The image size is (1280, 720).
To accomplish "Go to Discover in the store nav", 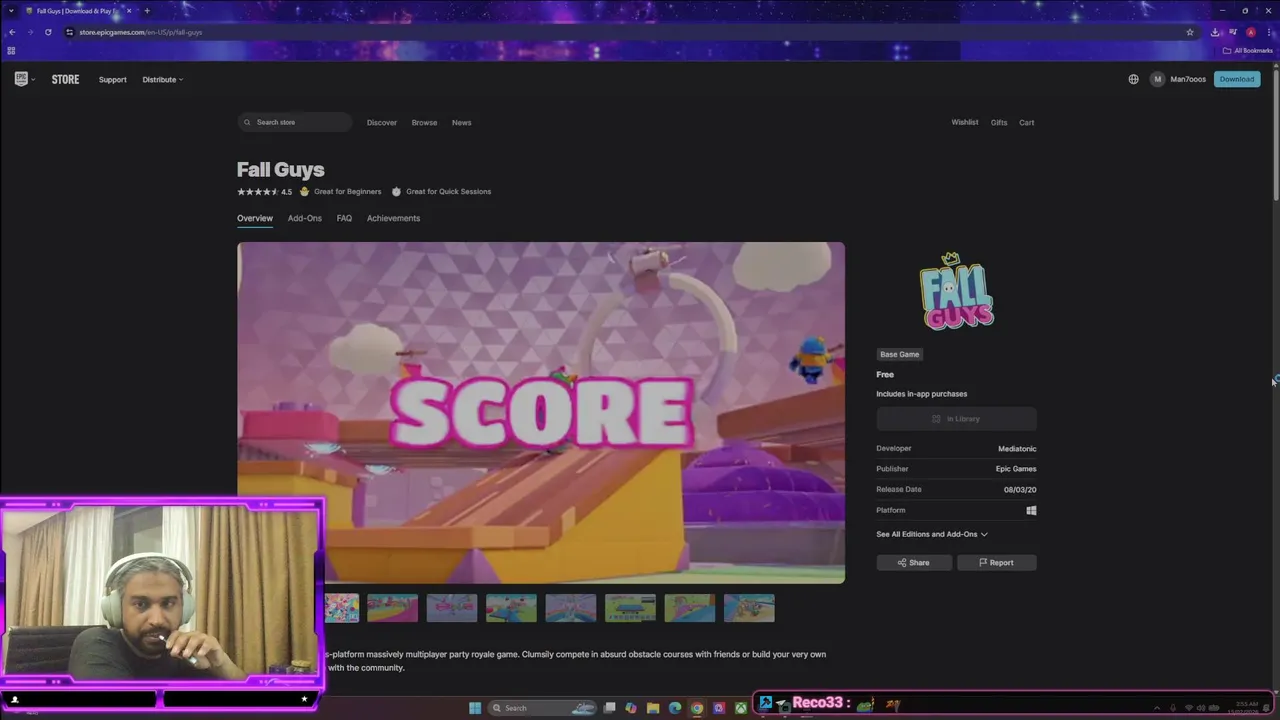I will click(x=382, y=122).
